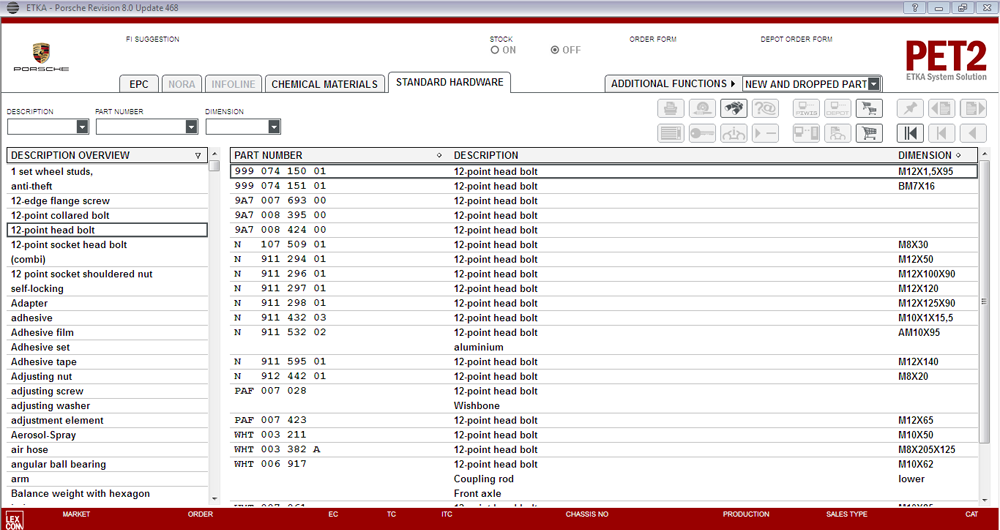The height and width of the screenshot is (530, 1000).
Task: Open the PART NUMBER filter dropdown
Action: 192,127
